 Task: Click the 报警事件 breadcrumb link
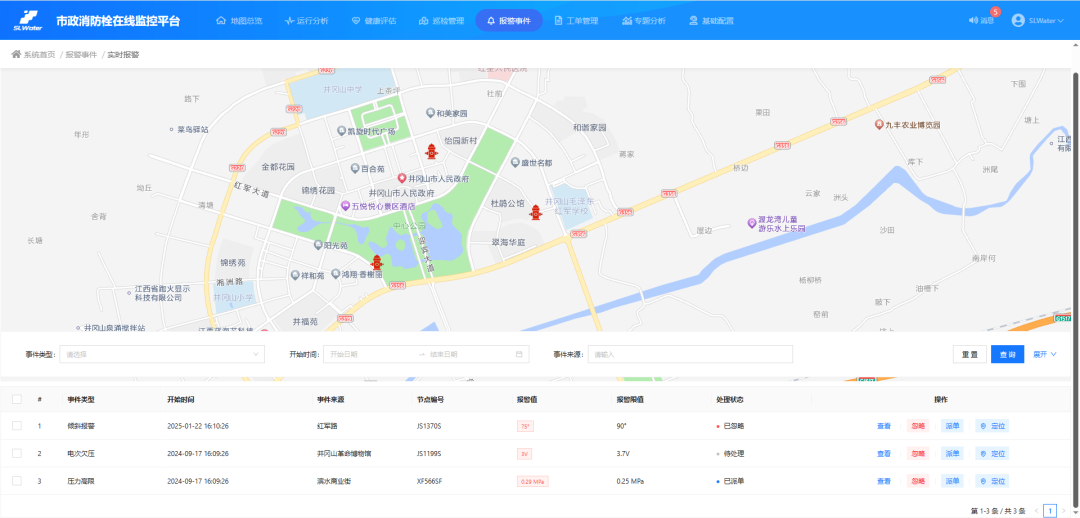point(81,54)
